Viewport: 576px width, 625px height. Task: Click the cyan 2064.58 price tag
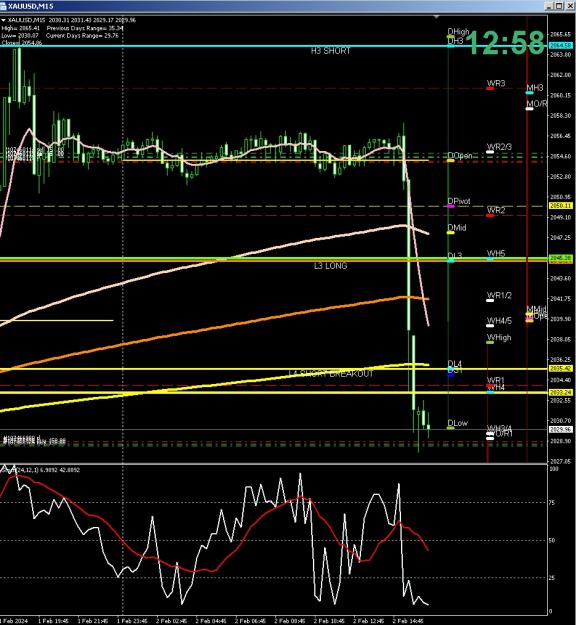(x=560, y=46)
